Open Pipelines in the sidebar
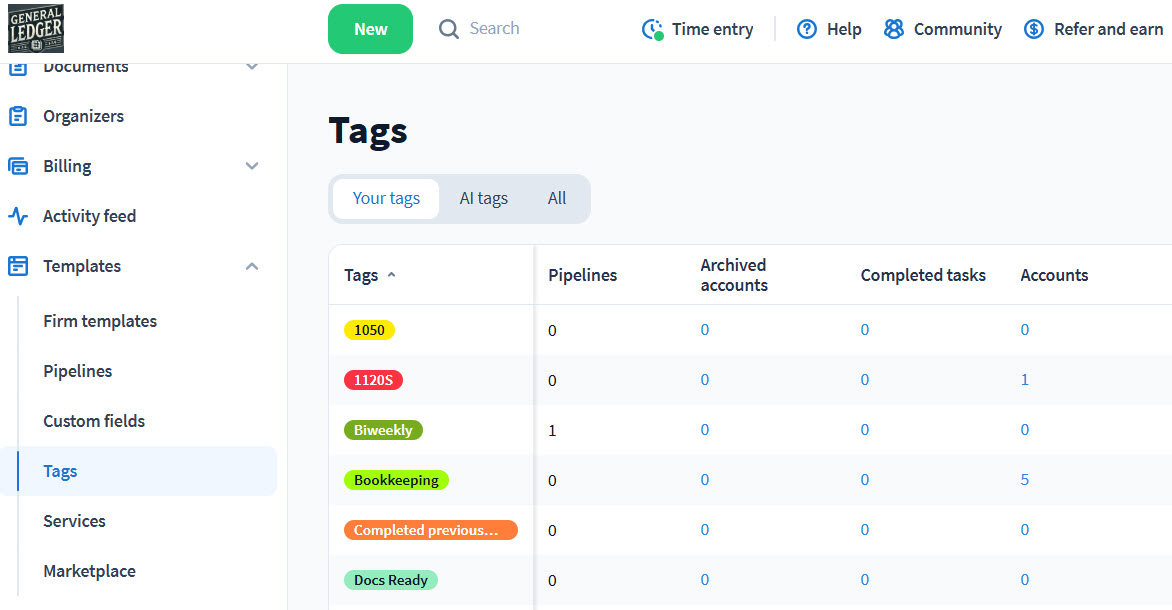Viewport: 1172px width, 610px height. pos(78,371)
